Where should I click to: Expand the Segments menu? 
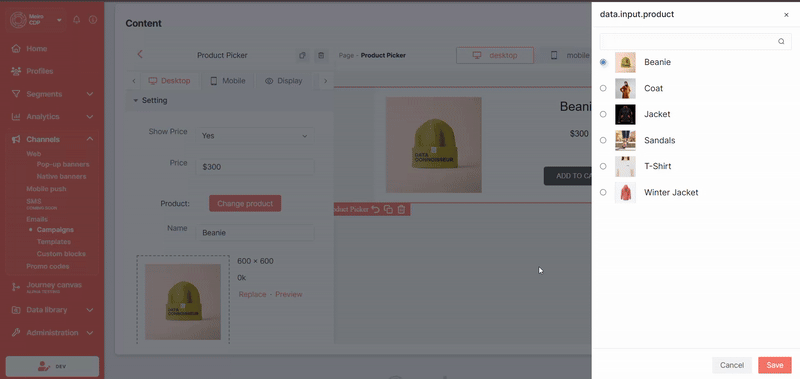click(x=52, y=94)
